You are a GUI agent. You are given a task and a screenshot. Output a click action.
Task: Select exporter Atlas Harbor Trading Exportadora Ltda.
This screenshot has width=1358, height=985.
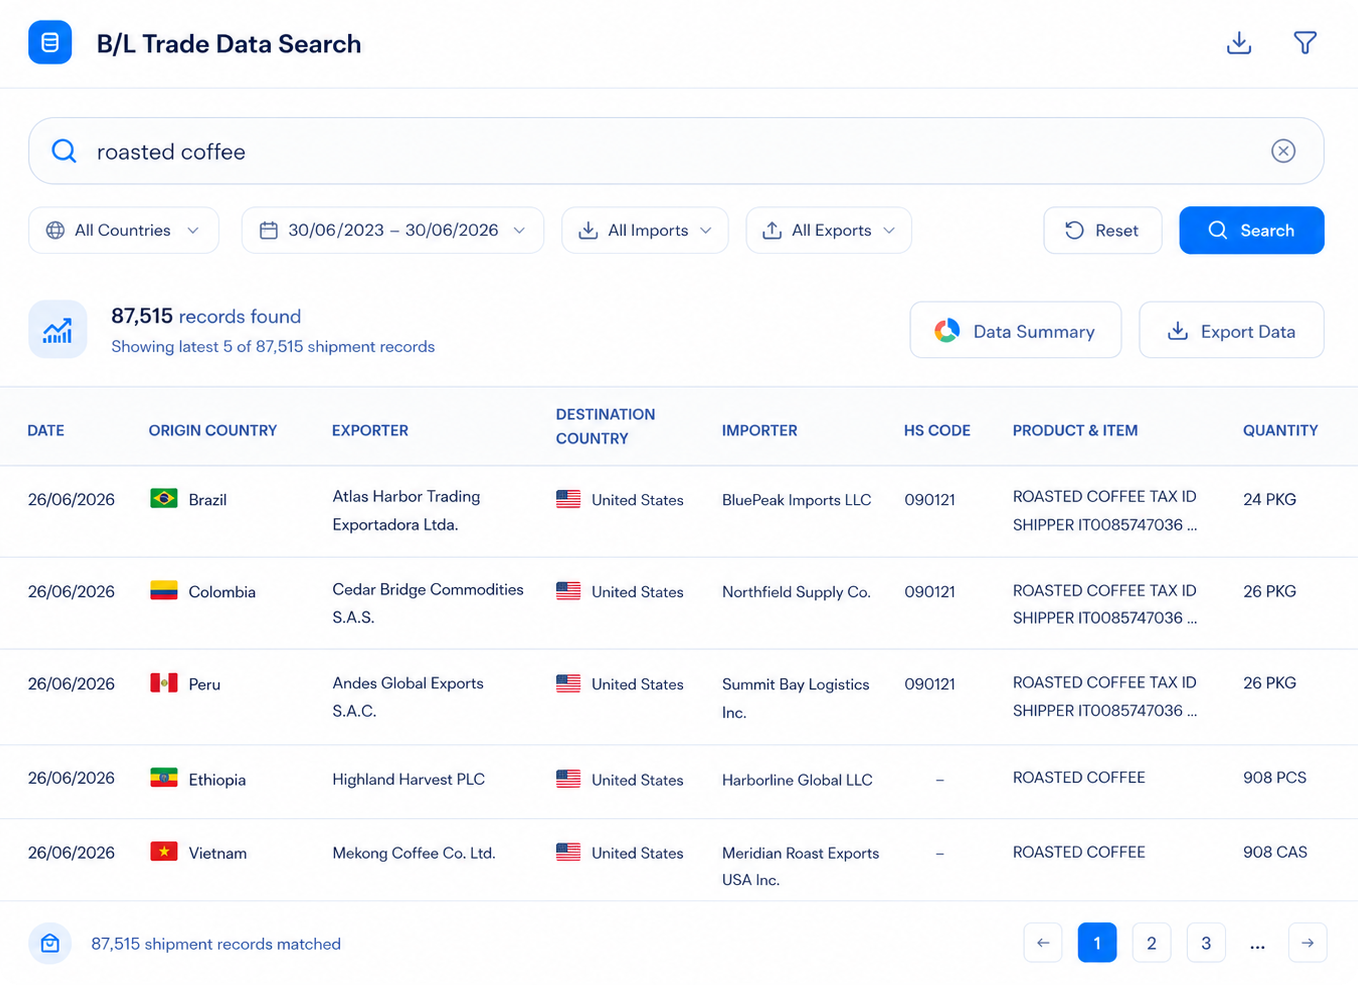(406, 510)
